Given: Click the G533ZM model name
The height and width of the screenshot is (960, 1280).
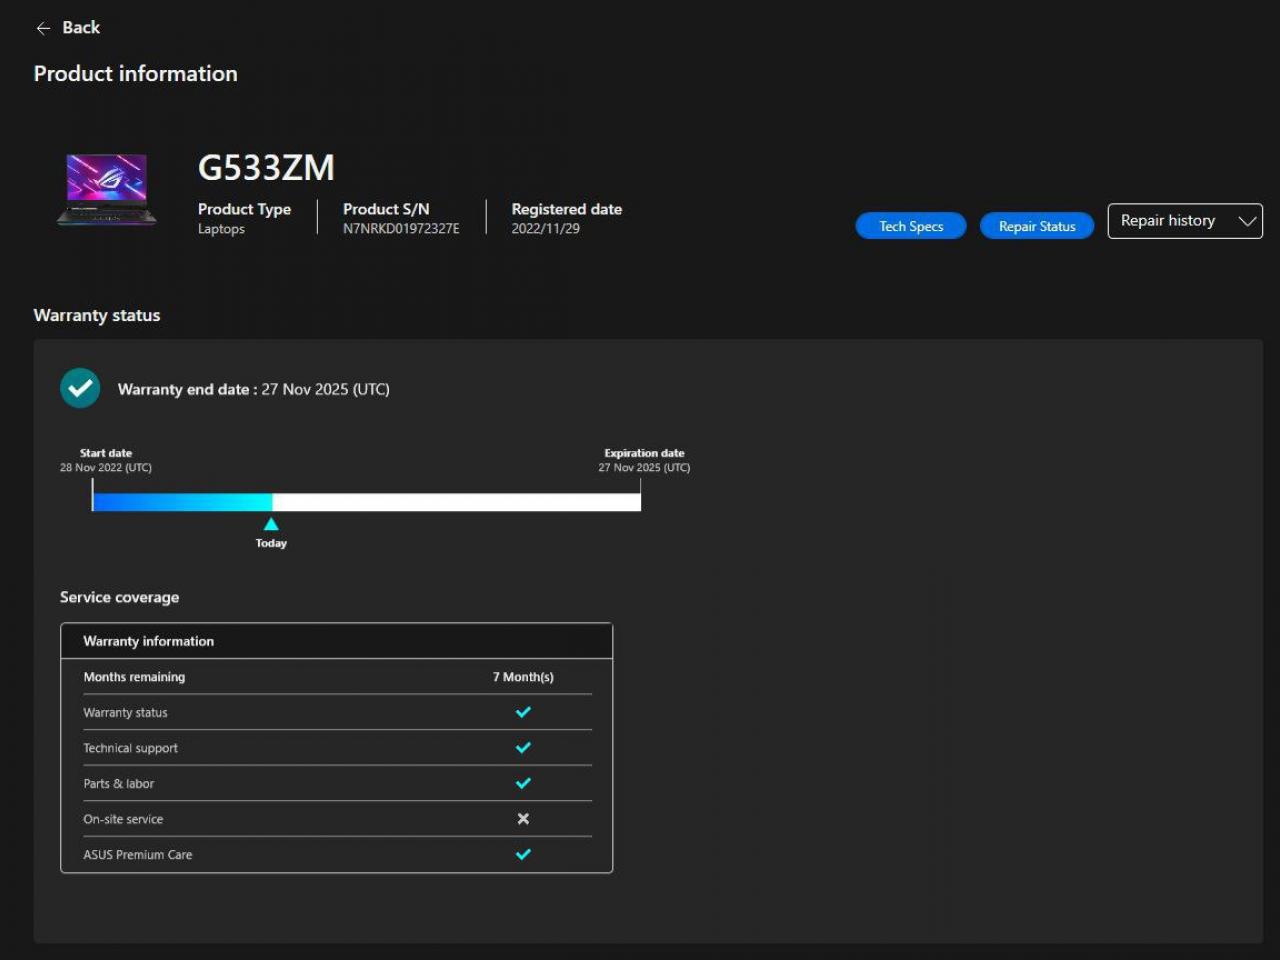Looking at the screenshot, I should 266,167.
